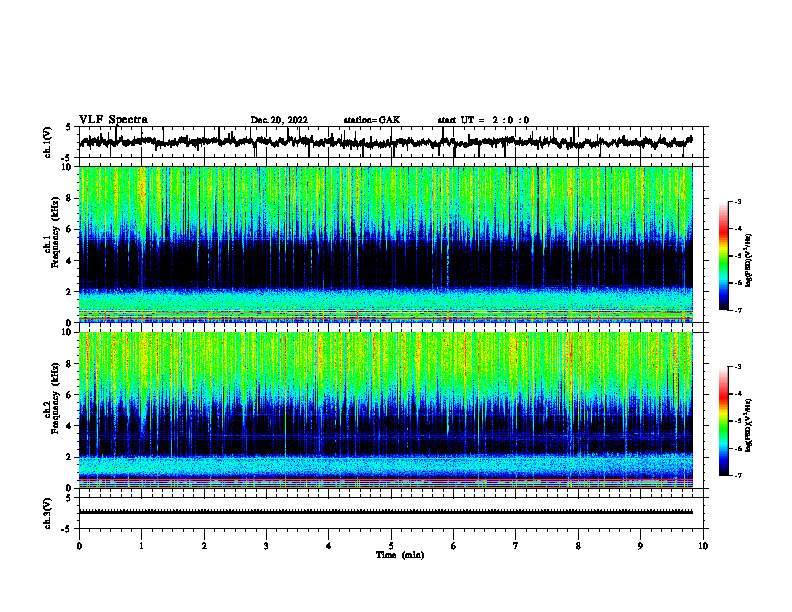Click the ch.1 colorbar PSD label
Screen dimensions: 792x612
[x=749, y=260]
